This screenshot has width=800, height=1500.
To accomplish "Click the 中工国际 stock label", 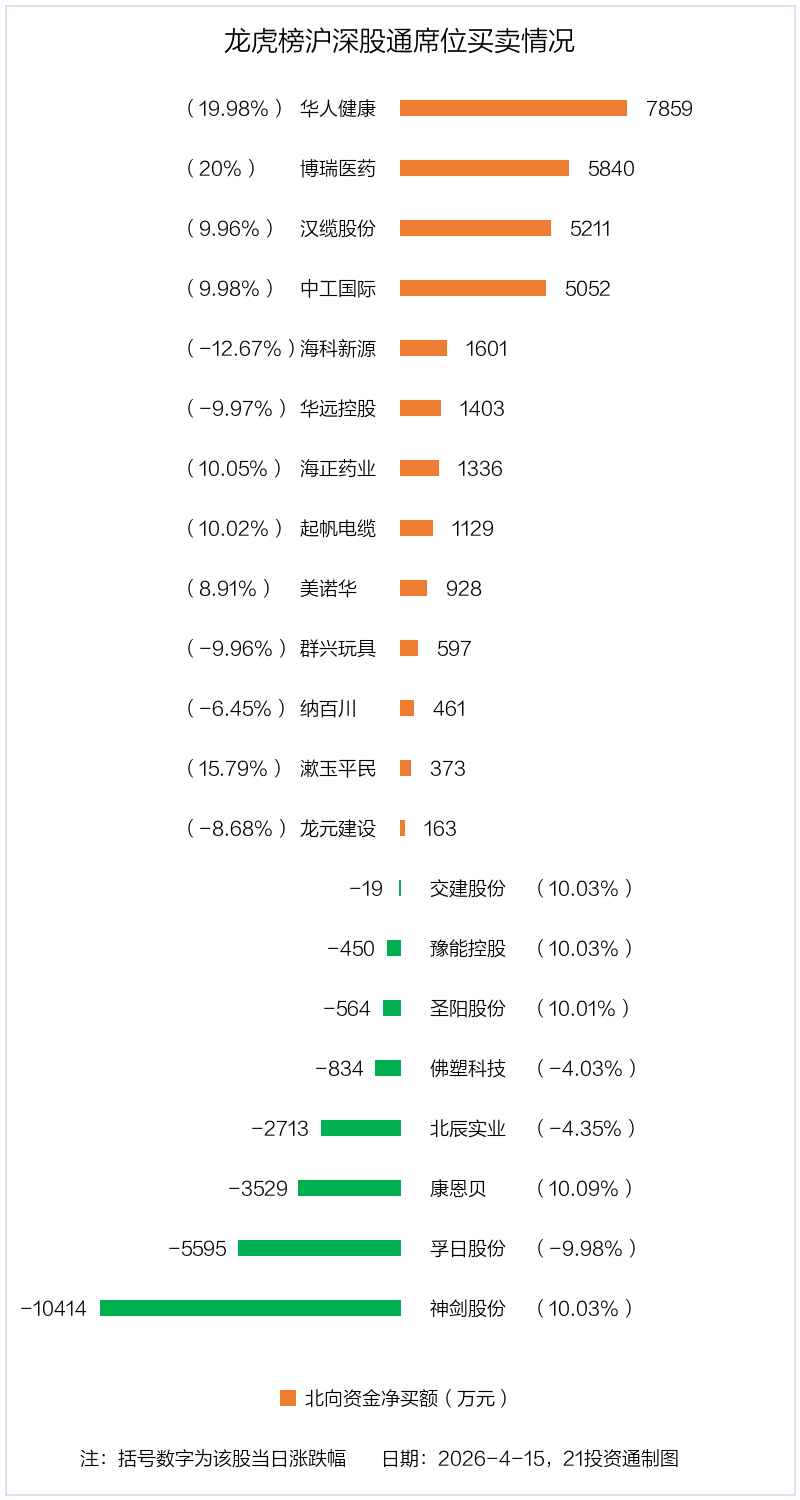I will coord(338,288).
